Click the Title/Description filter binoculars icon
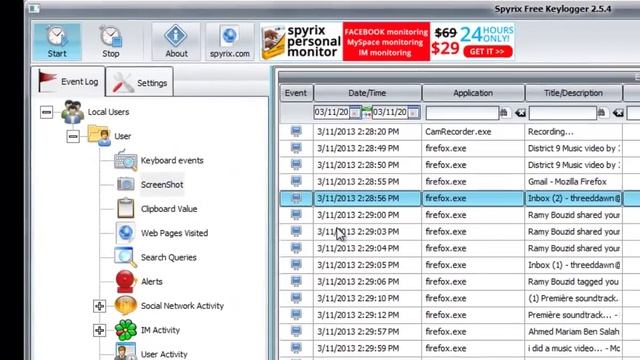 pyautogui.click(x=602, y=112)
